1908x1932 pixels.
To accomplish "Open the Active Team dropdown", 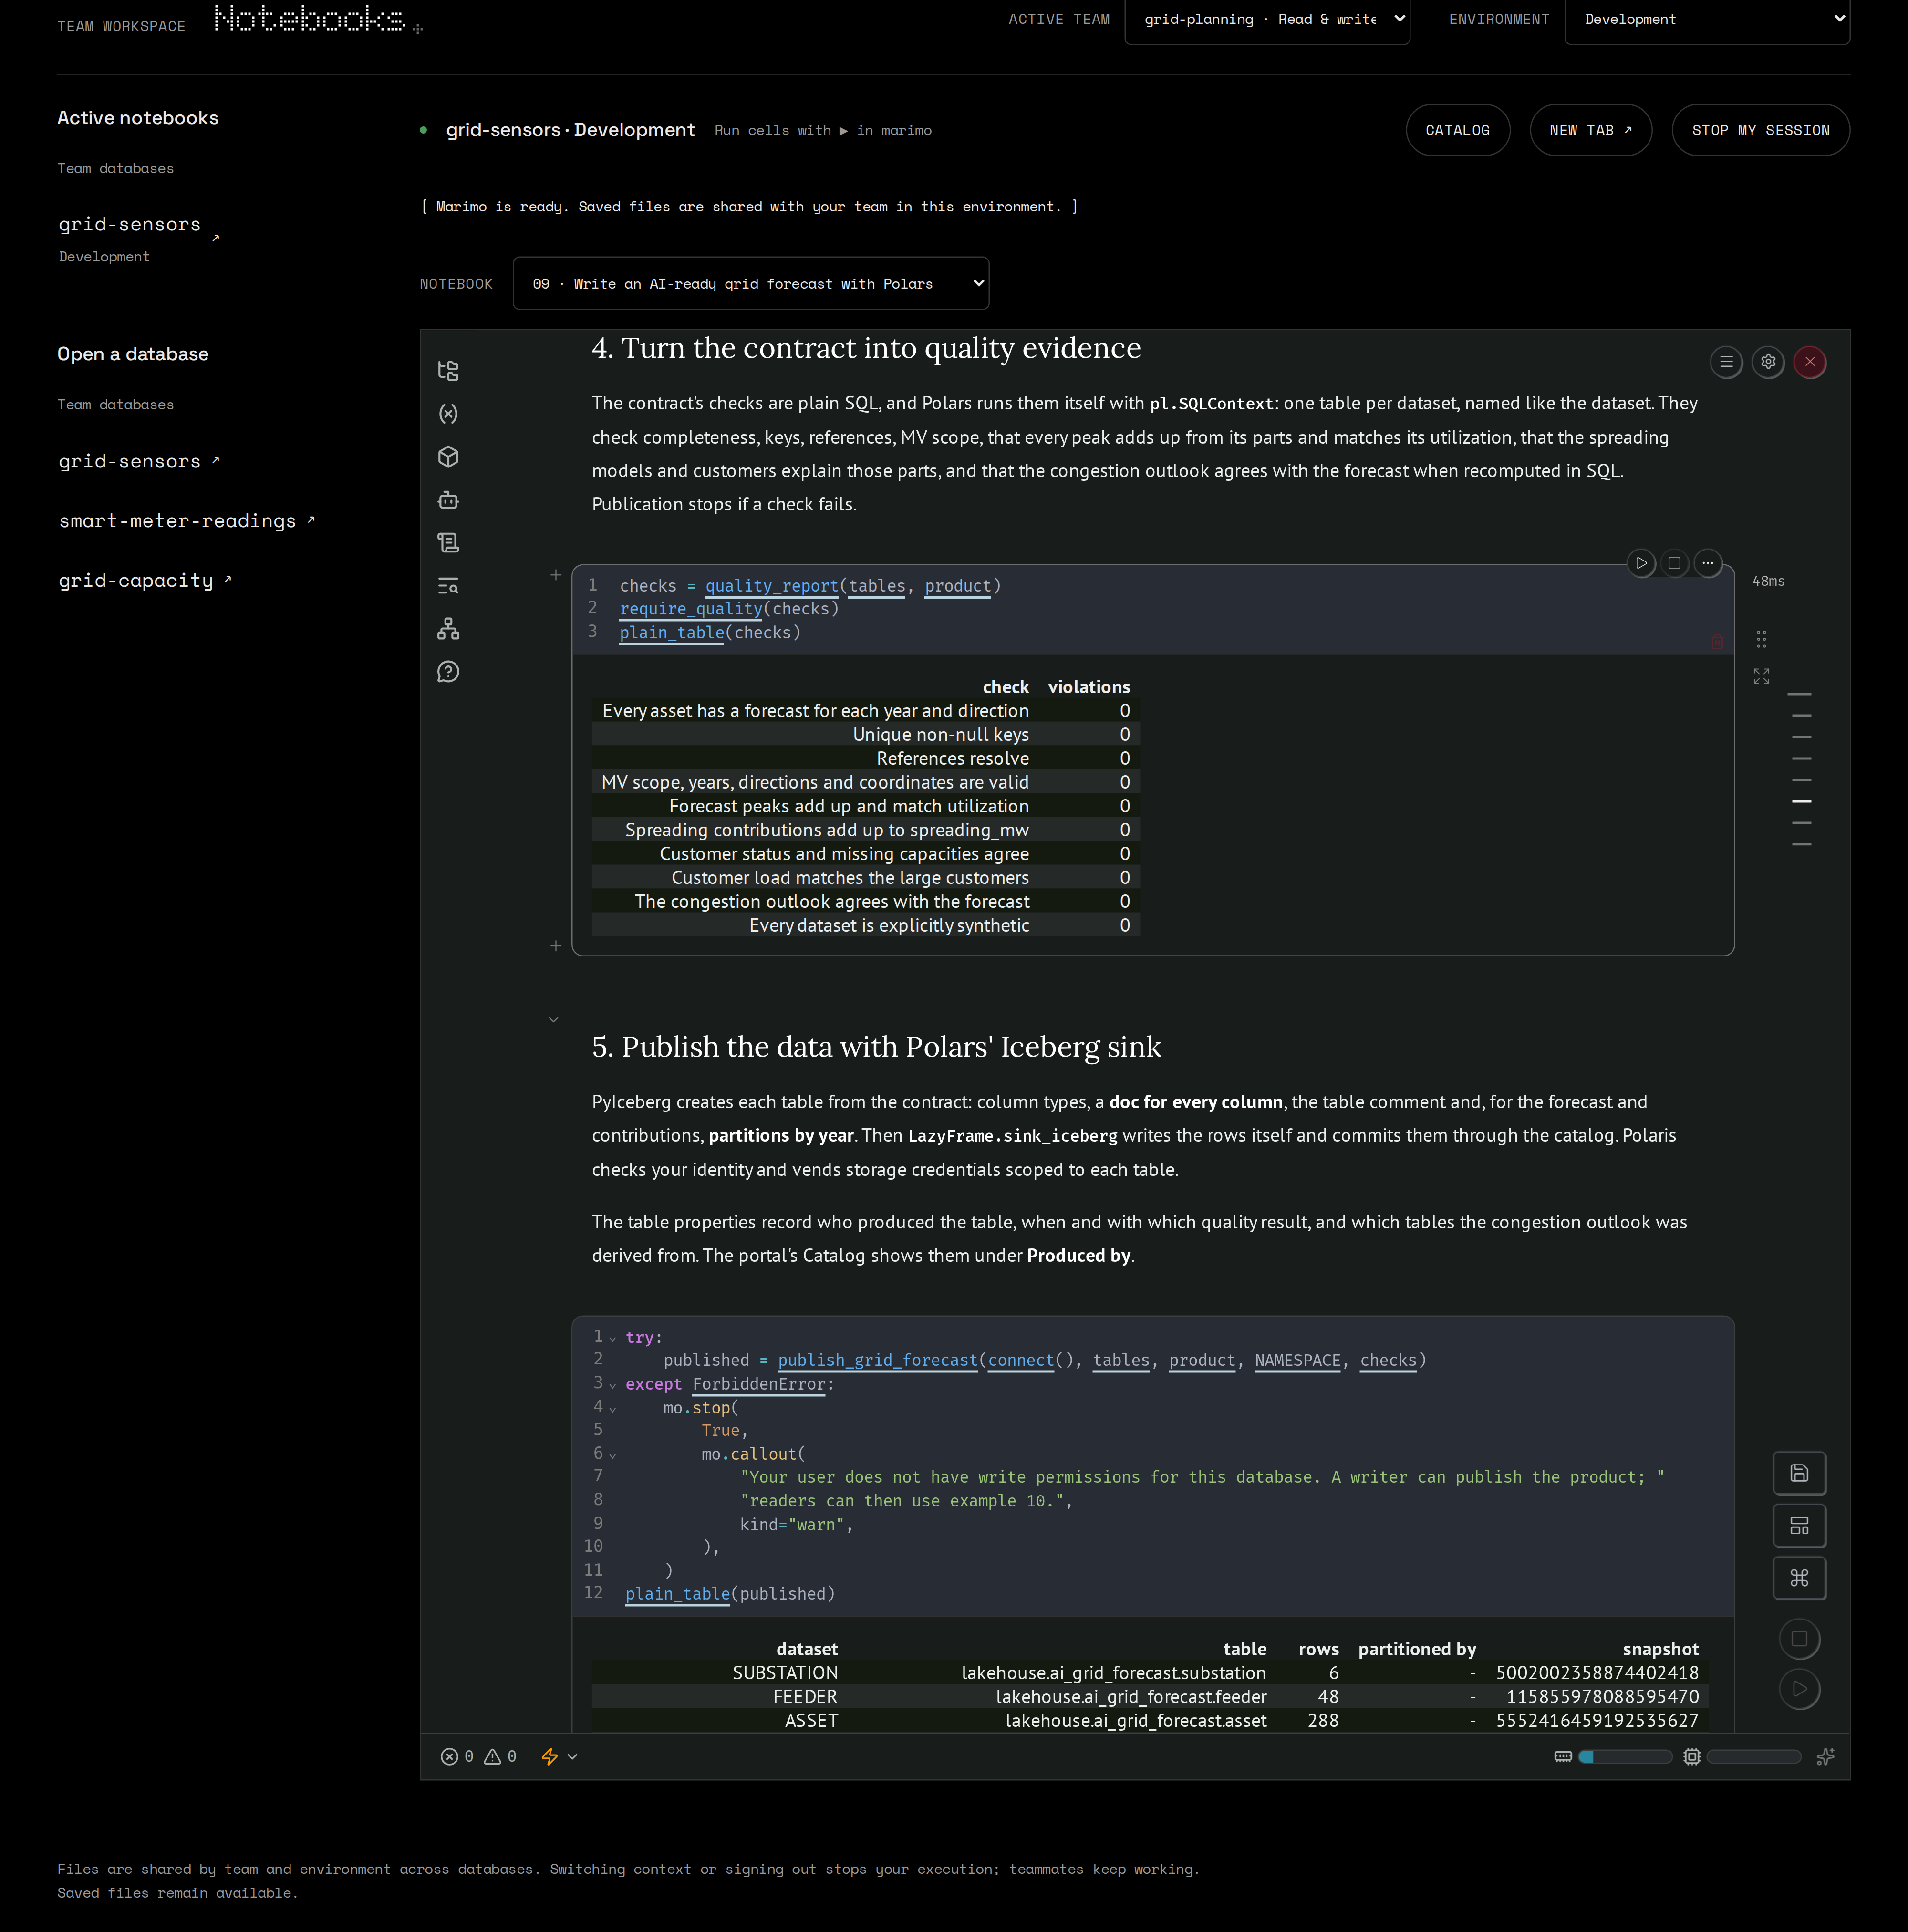I will tap(1267, 20).
